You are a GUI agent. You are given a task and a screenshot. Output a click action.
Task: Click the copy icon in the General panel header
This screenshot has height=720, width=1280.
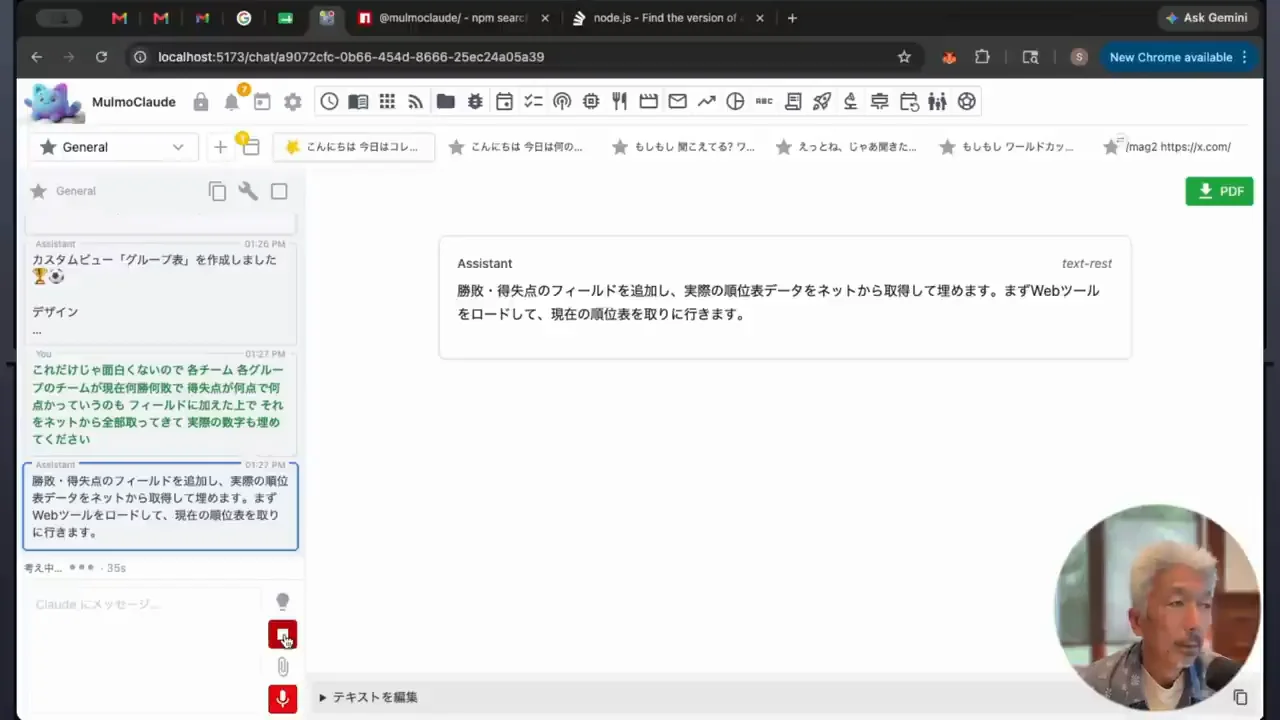(x=217, y=192)
